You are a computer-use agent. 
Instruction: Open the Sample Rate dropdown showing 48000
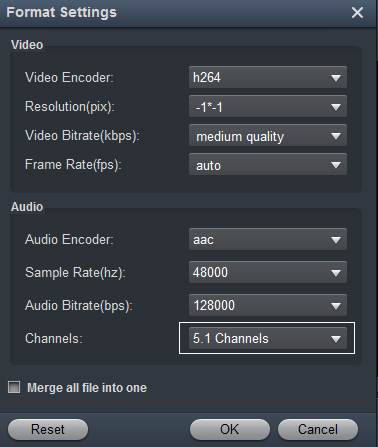coord(268,272)
